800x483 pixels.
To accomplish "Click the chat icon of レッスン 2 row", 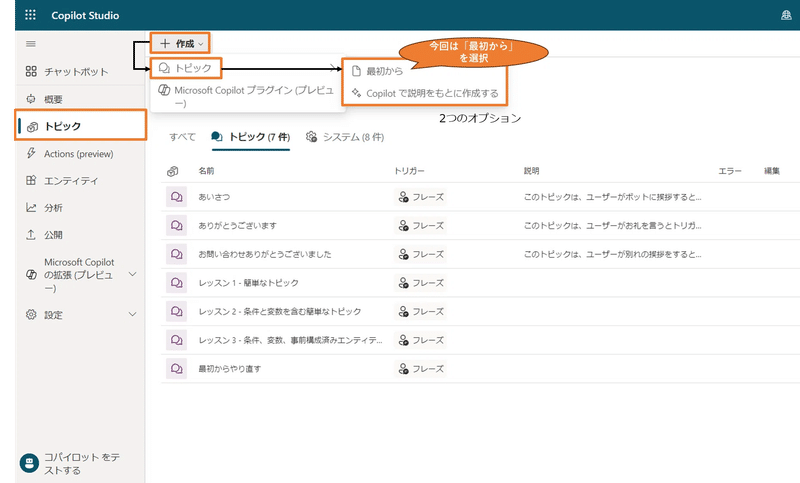I will tap(177, 311).
